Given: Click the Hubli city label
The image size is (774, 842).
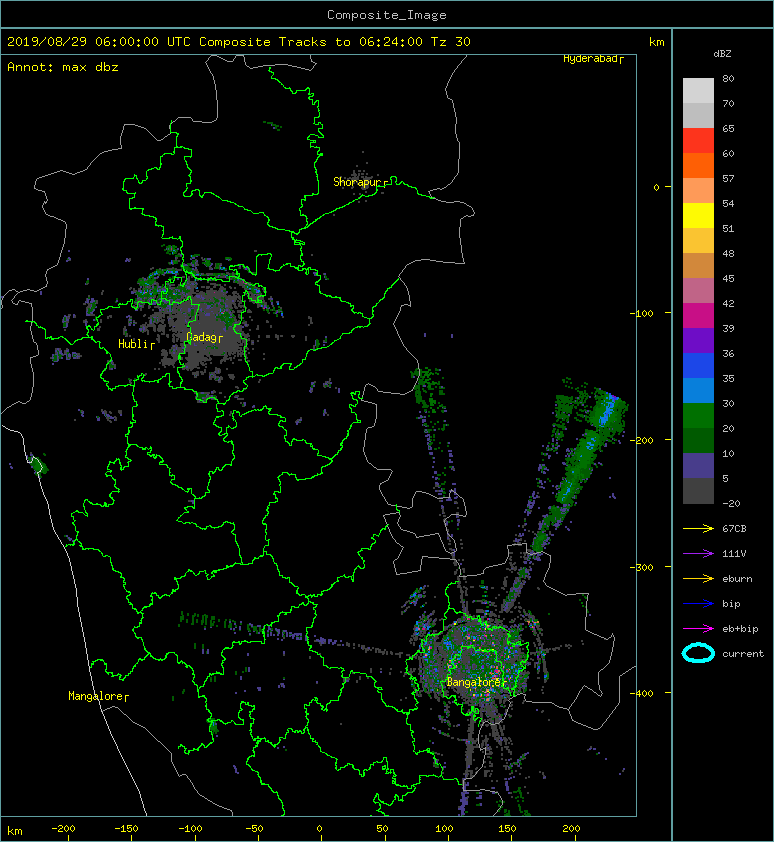Looking at the screenshot, I should [x=136, y=344].
